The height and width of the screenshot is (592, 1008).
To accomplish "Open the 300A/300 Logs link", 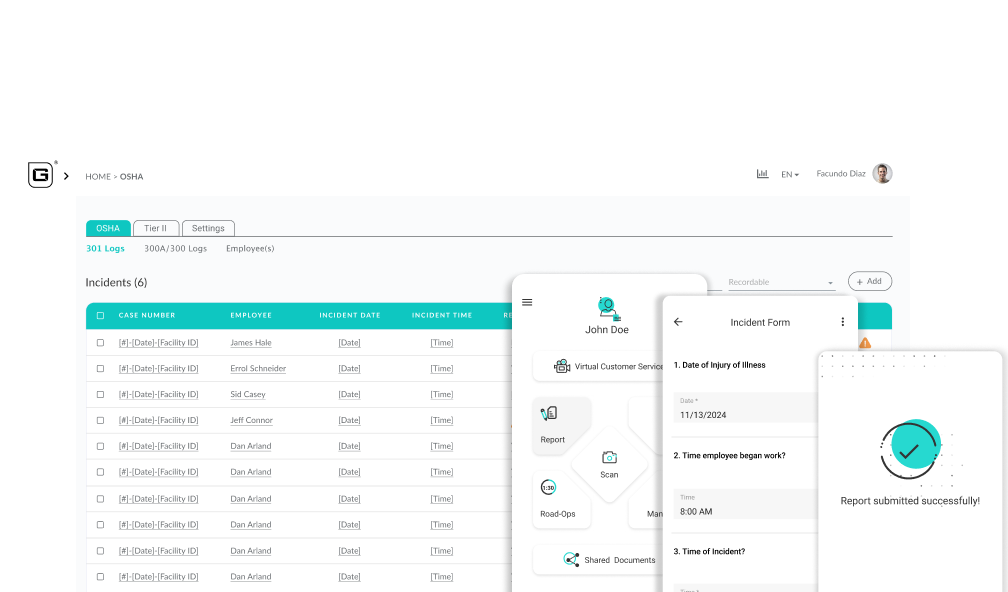I will pyautogui.click(x=175, y=248).
